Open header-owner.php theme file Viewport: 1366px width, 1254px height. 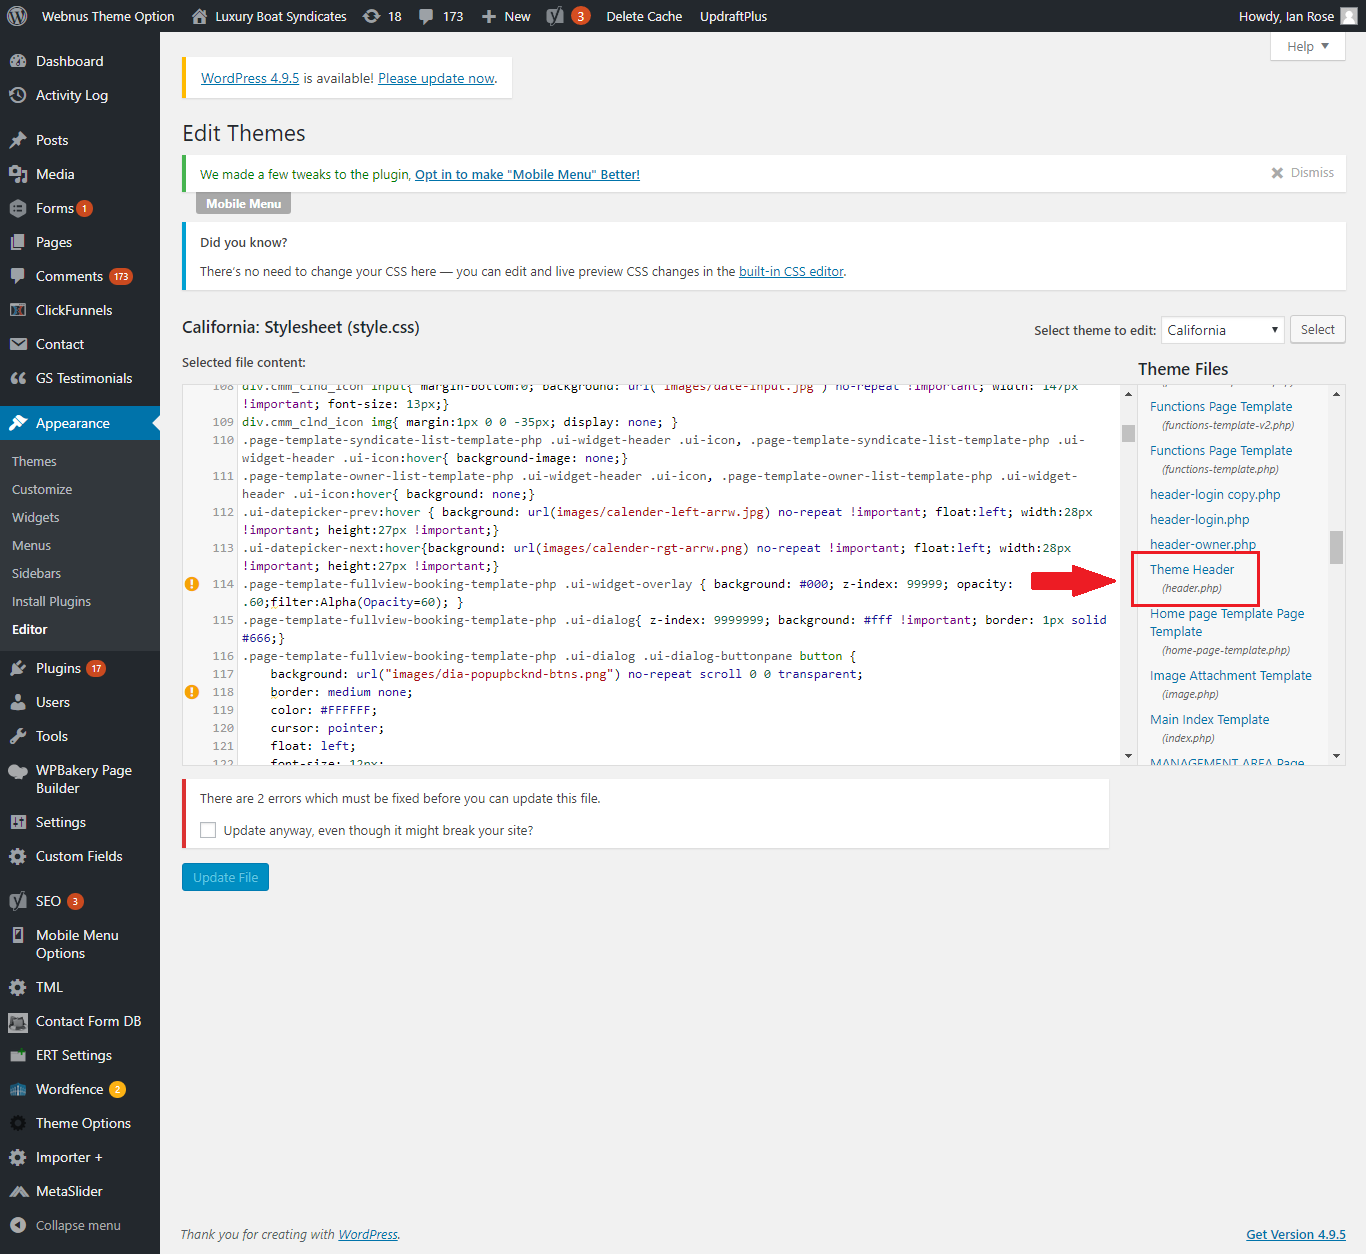[x=1203, y=545]
